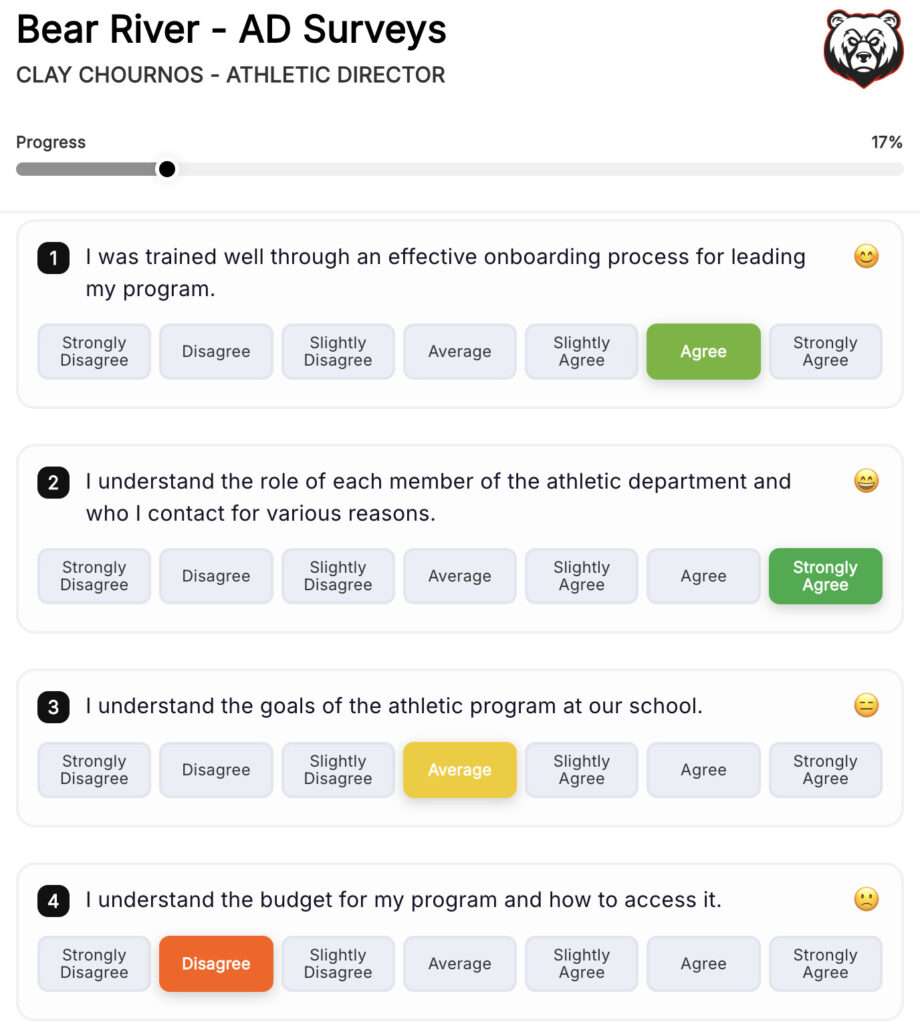Select Average for question 1
The height and width of the screenshot is (1024, 920).
point(460,351)
